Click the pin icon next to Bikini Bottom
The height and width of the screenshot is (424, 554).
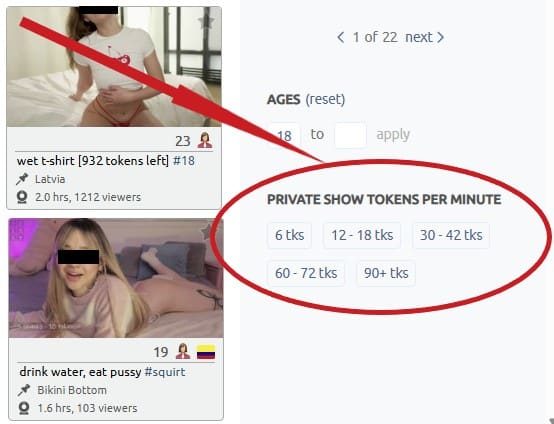coord(24,390)
